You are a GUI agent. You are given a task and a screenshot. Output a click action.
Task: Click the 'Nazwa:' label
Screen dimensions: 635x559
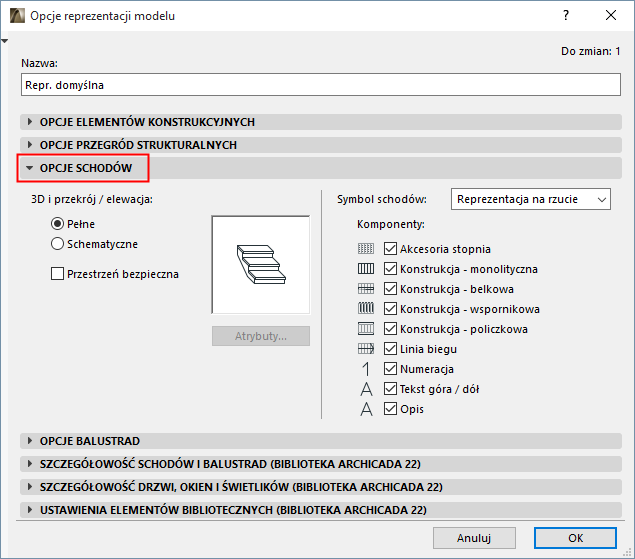click(x=39, y=63)
